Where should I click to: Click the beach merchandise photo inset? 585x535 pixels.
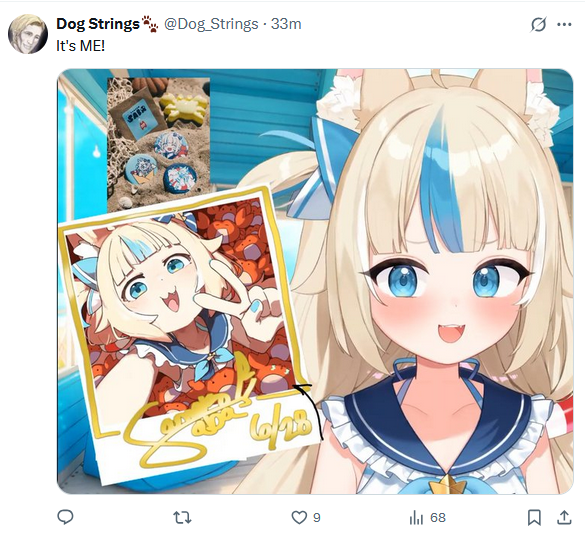pos(159,146)
